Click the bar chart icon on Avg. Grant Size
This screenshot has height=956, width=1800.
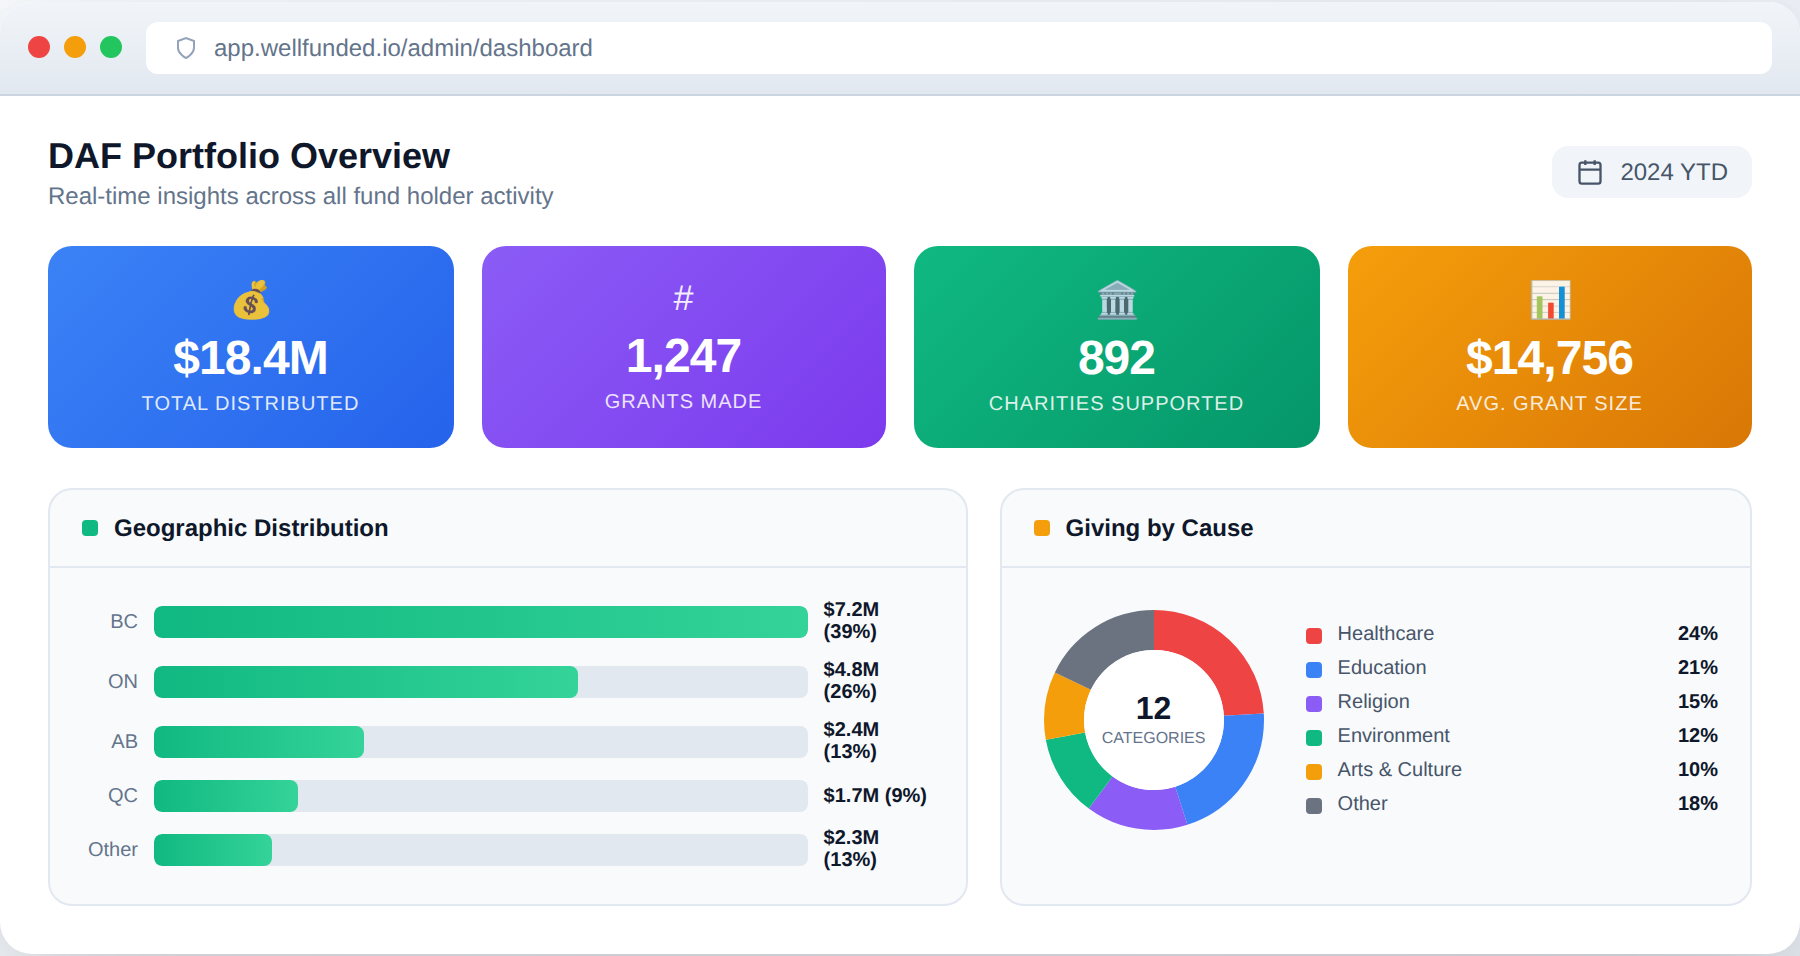1550,300
